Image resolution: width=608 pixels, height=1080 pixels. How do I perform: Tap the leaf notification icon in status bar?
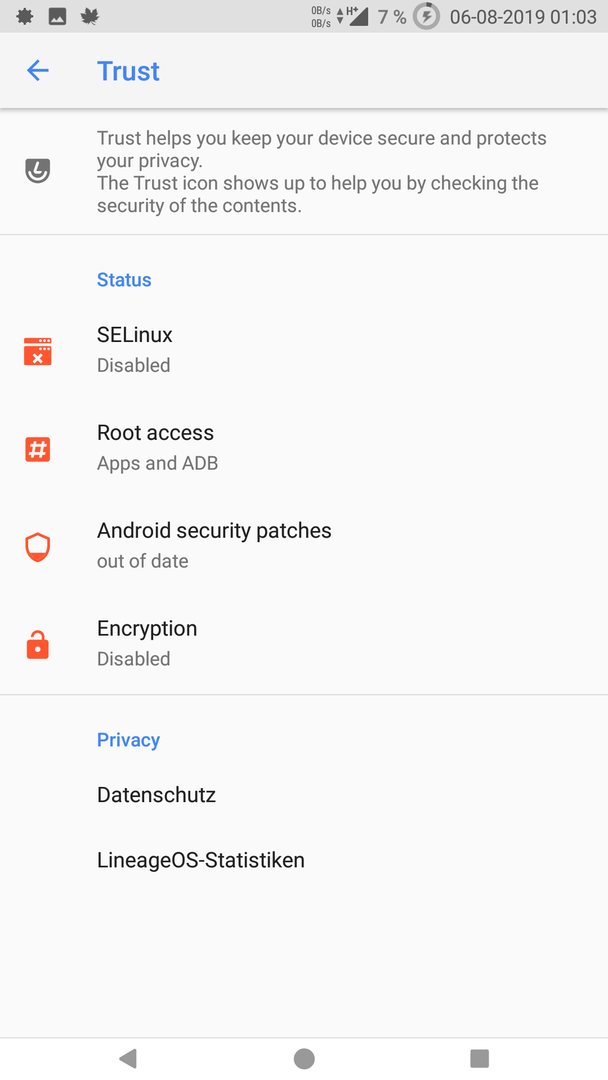pos(90,17)
